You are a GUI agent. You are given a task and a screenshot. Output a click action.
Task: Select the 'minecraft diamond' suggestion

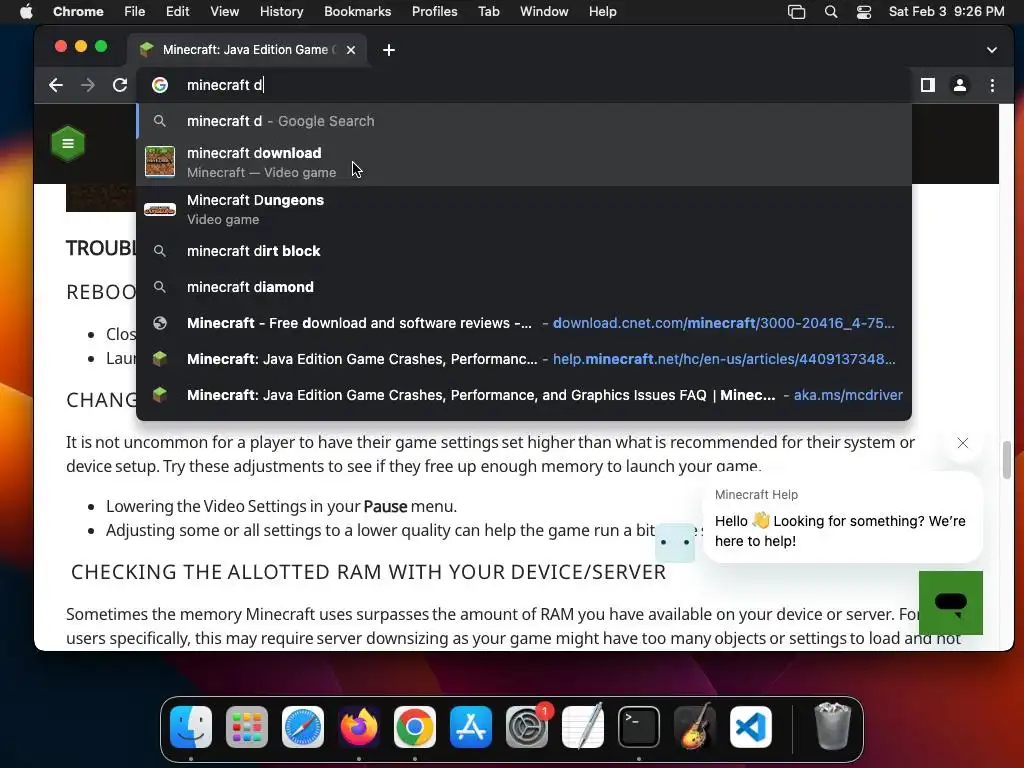(524, 287)
